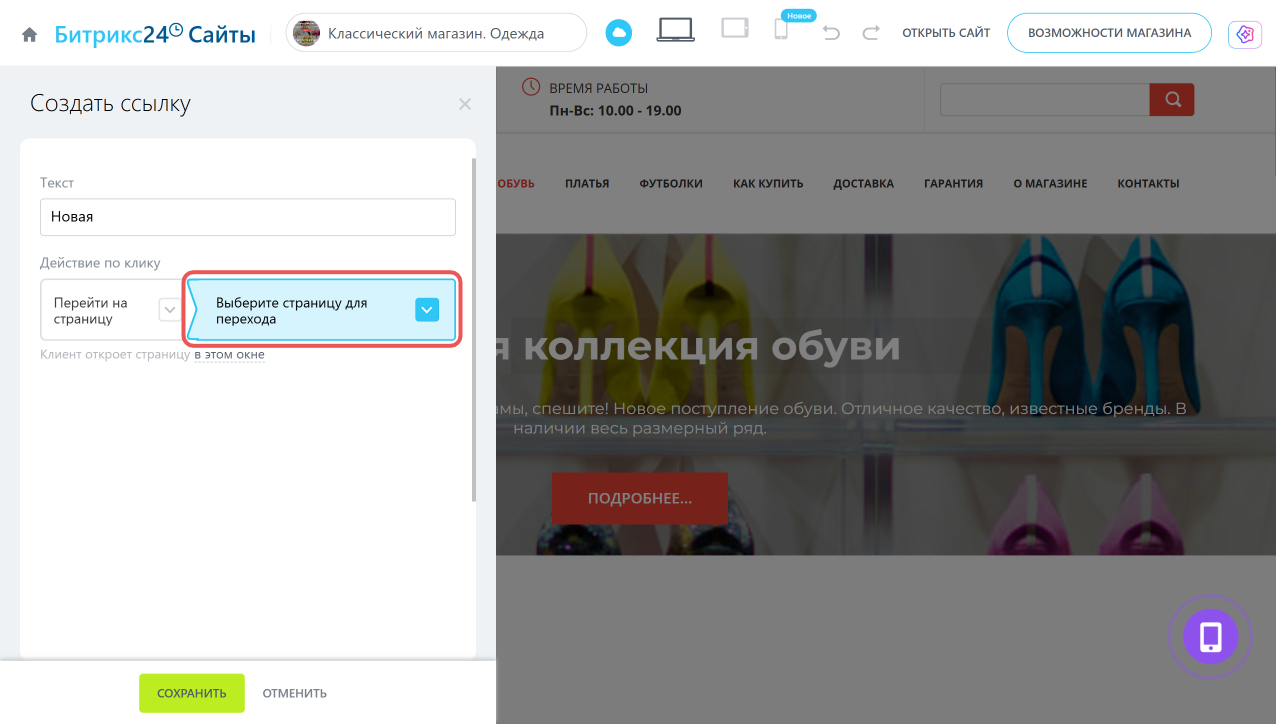The image size is (1276, 724).
Task: Open the Перейти на страницу action dropdown
Action: coord(112,310)
